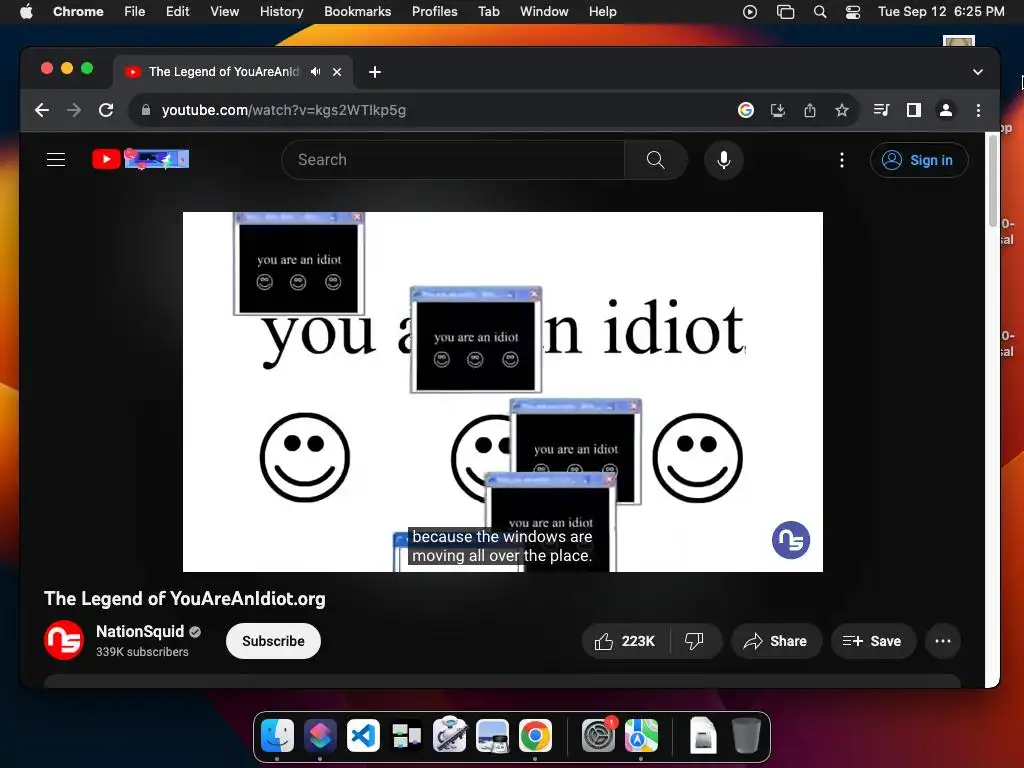1024x768 pixels.
Task: Open the View menu
Action: pos(224,11)
